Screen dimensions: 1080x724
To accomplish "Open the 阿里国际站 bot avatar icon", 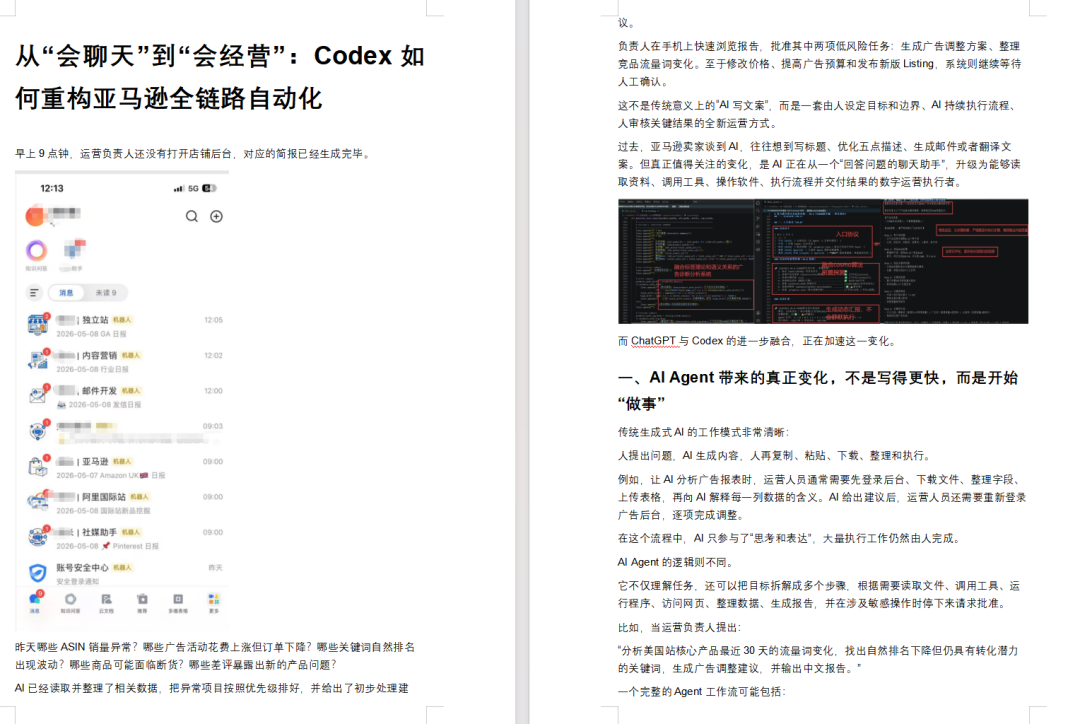I will tap(38, 501).
